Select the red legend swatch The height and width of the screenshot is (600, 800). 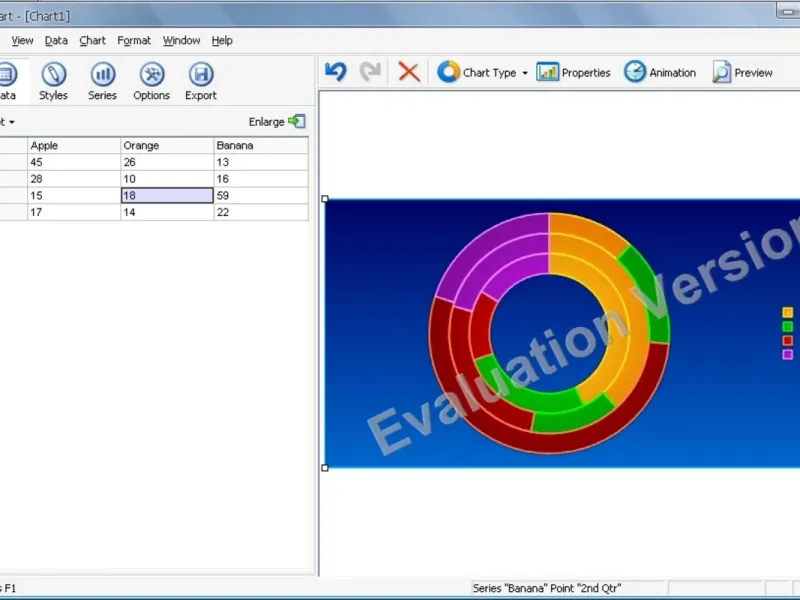(x=788, y=340)
